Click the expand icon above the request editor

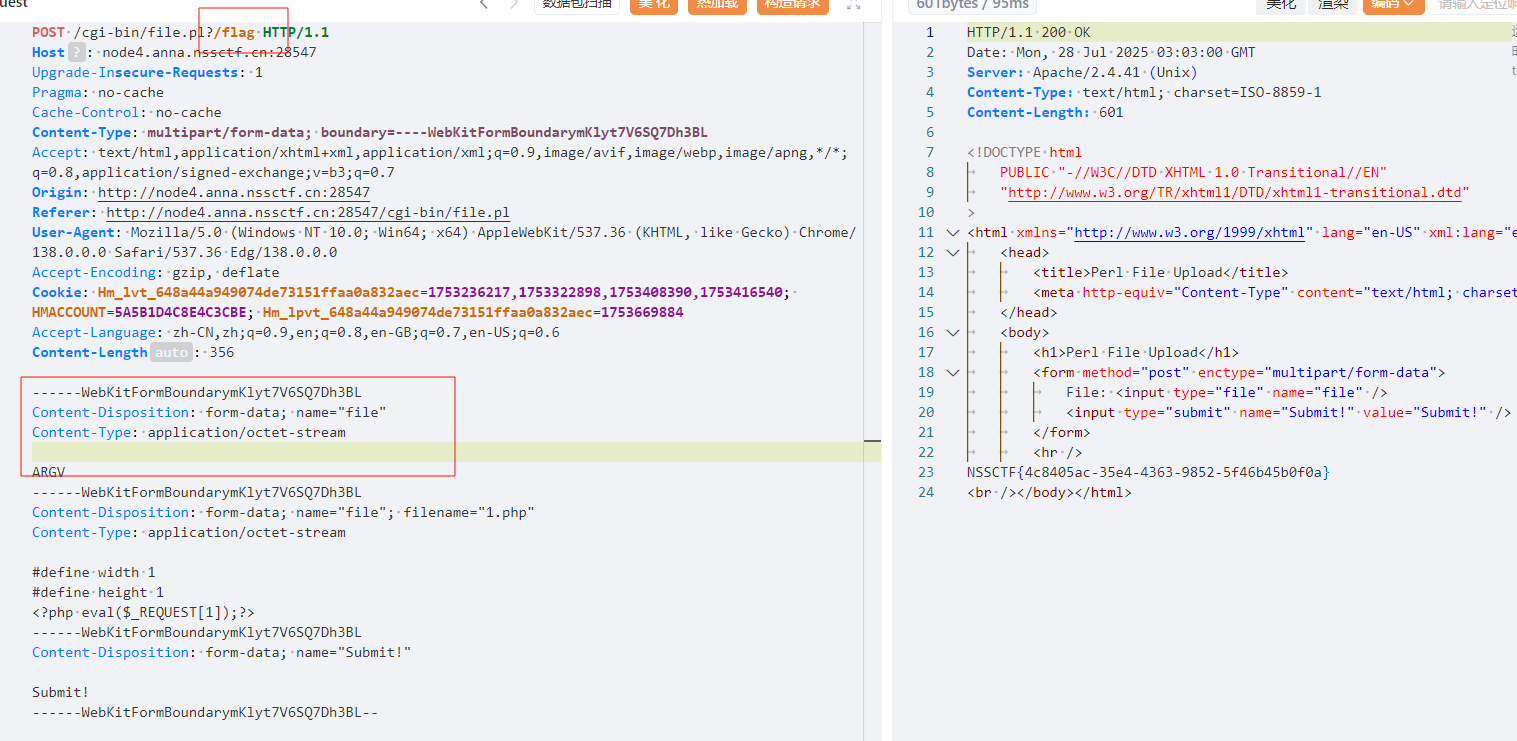tap(853, 5)
